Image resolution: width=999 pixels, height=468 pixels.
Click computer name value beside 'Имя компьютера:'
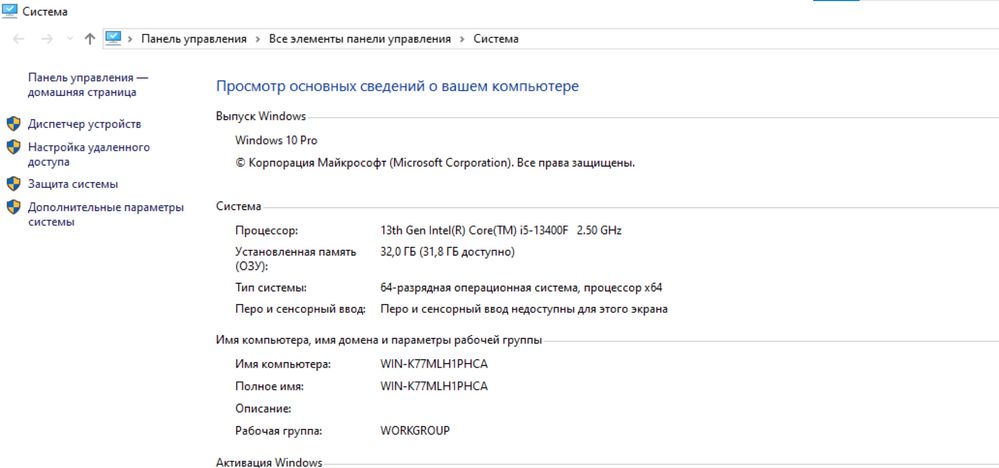click(x=433, y=365)
